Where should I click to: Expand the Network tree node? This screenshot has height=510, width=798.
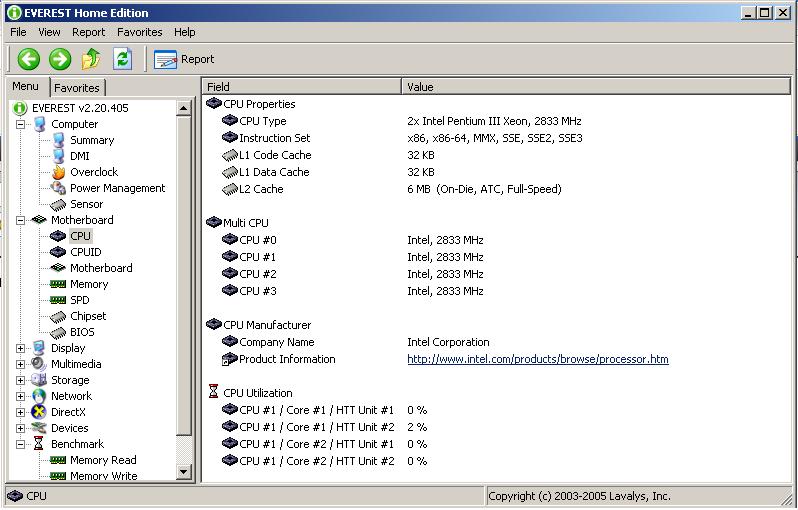(x=20, y=396)
